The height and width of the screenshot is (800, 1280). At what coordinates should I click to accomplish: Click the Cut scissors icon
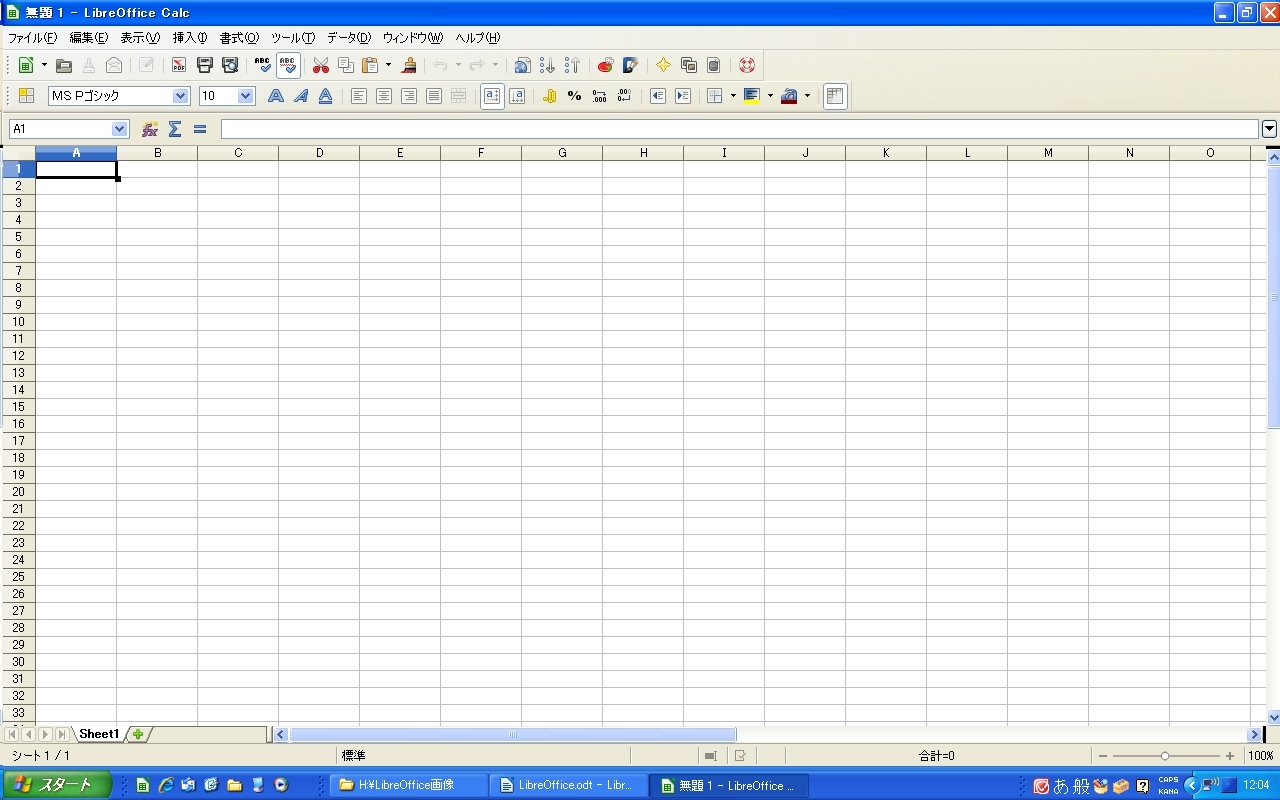tap(321, 66)
